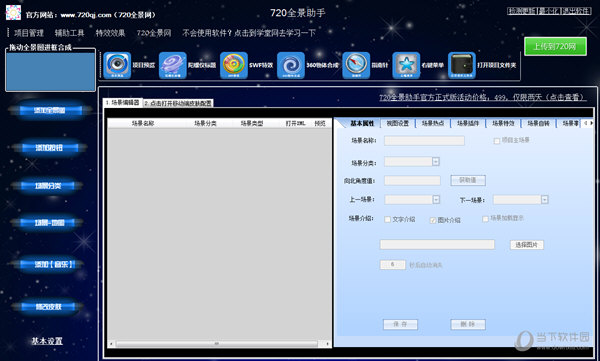
Task: Expand the 上一场景 dropdown
Action: [436, 199]
